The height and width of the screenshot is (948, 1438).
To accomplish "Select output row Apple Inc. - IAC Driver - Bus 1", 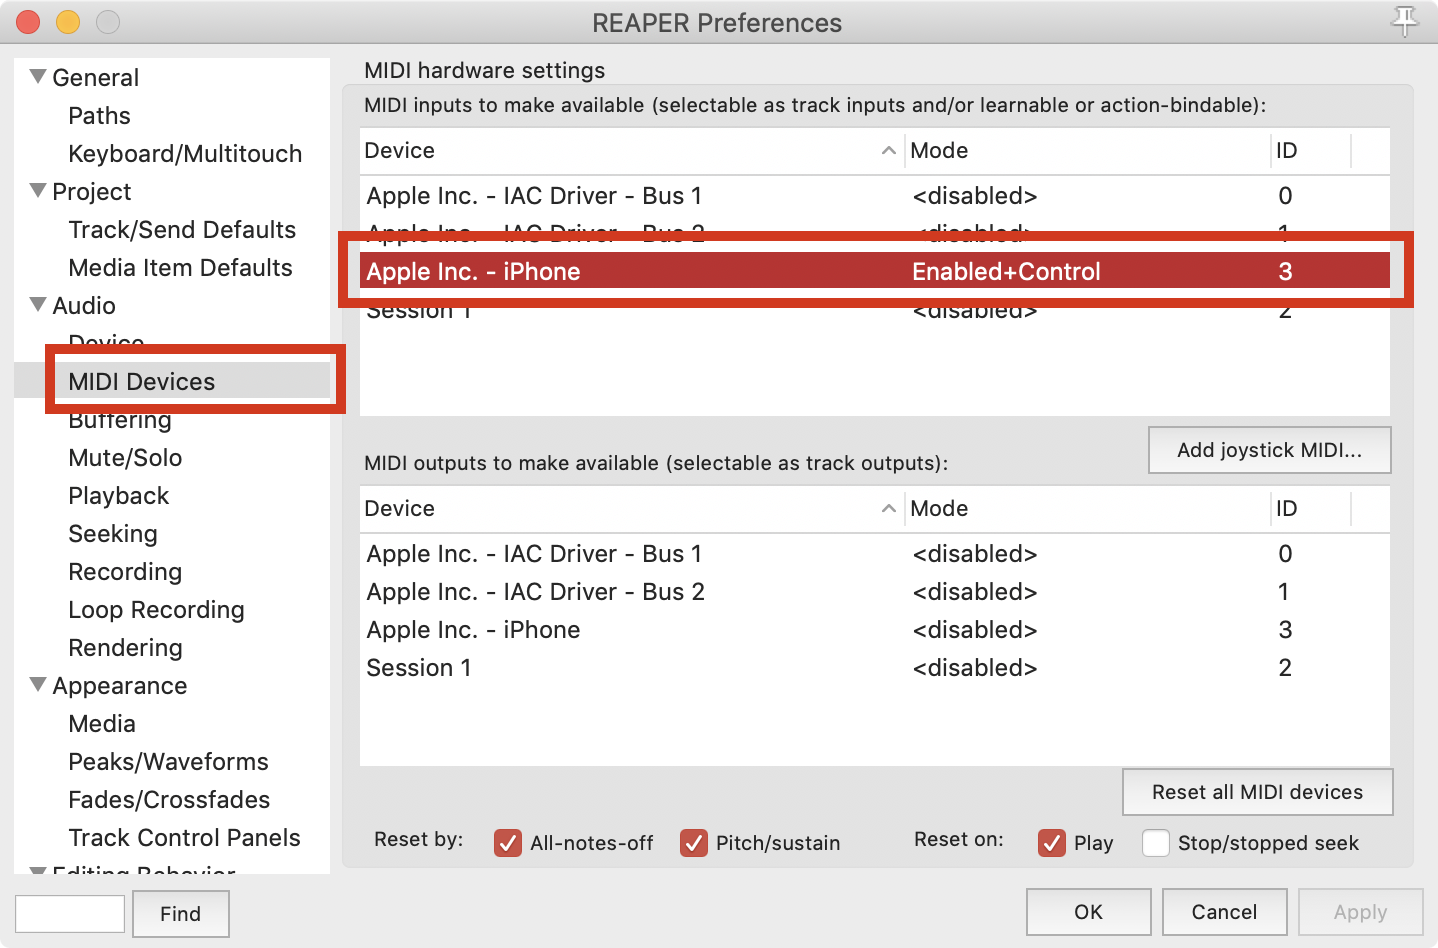I will tap(875, 554).
